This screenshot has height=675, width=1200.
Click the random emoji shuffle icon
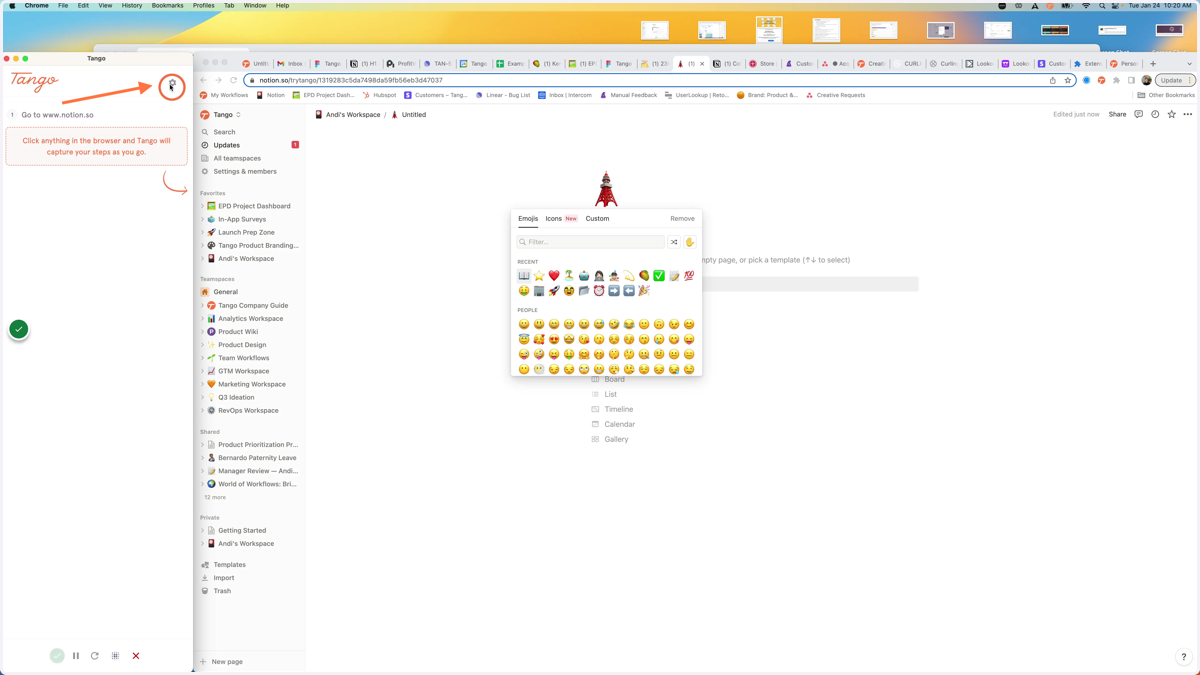click(x=674, y=242)
